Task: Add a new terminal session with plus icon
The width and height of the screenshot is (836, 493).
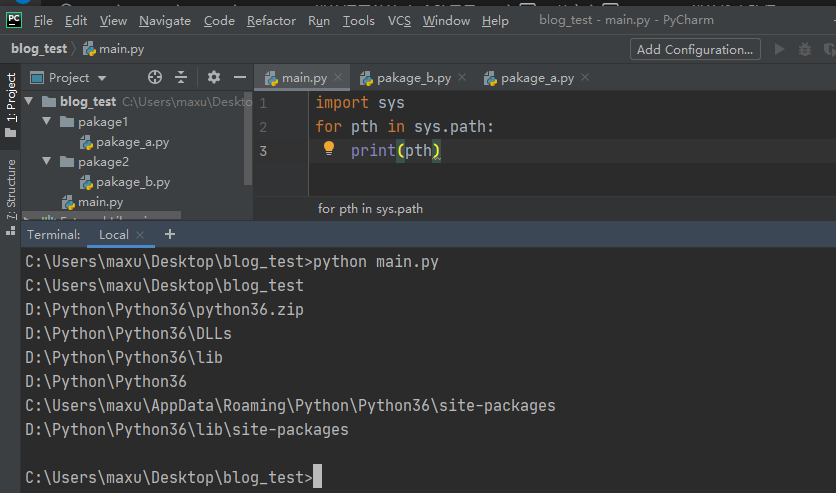Action: click(x=170, y=234)
